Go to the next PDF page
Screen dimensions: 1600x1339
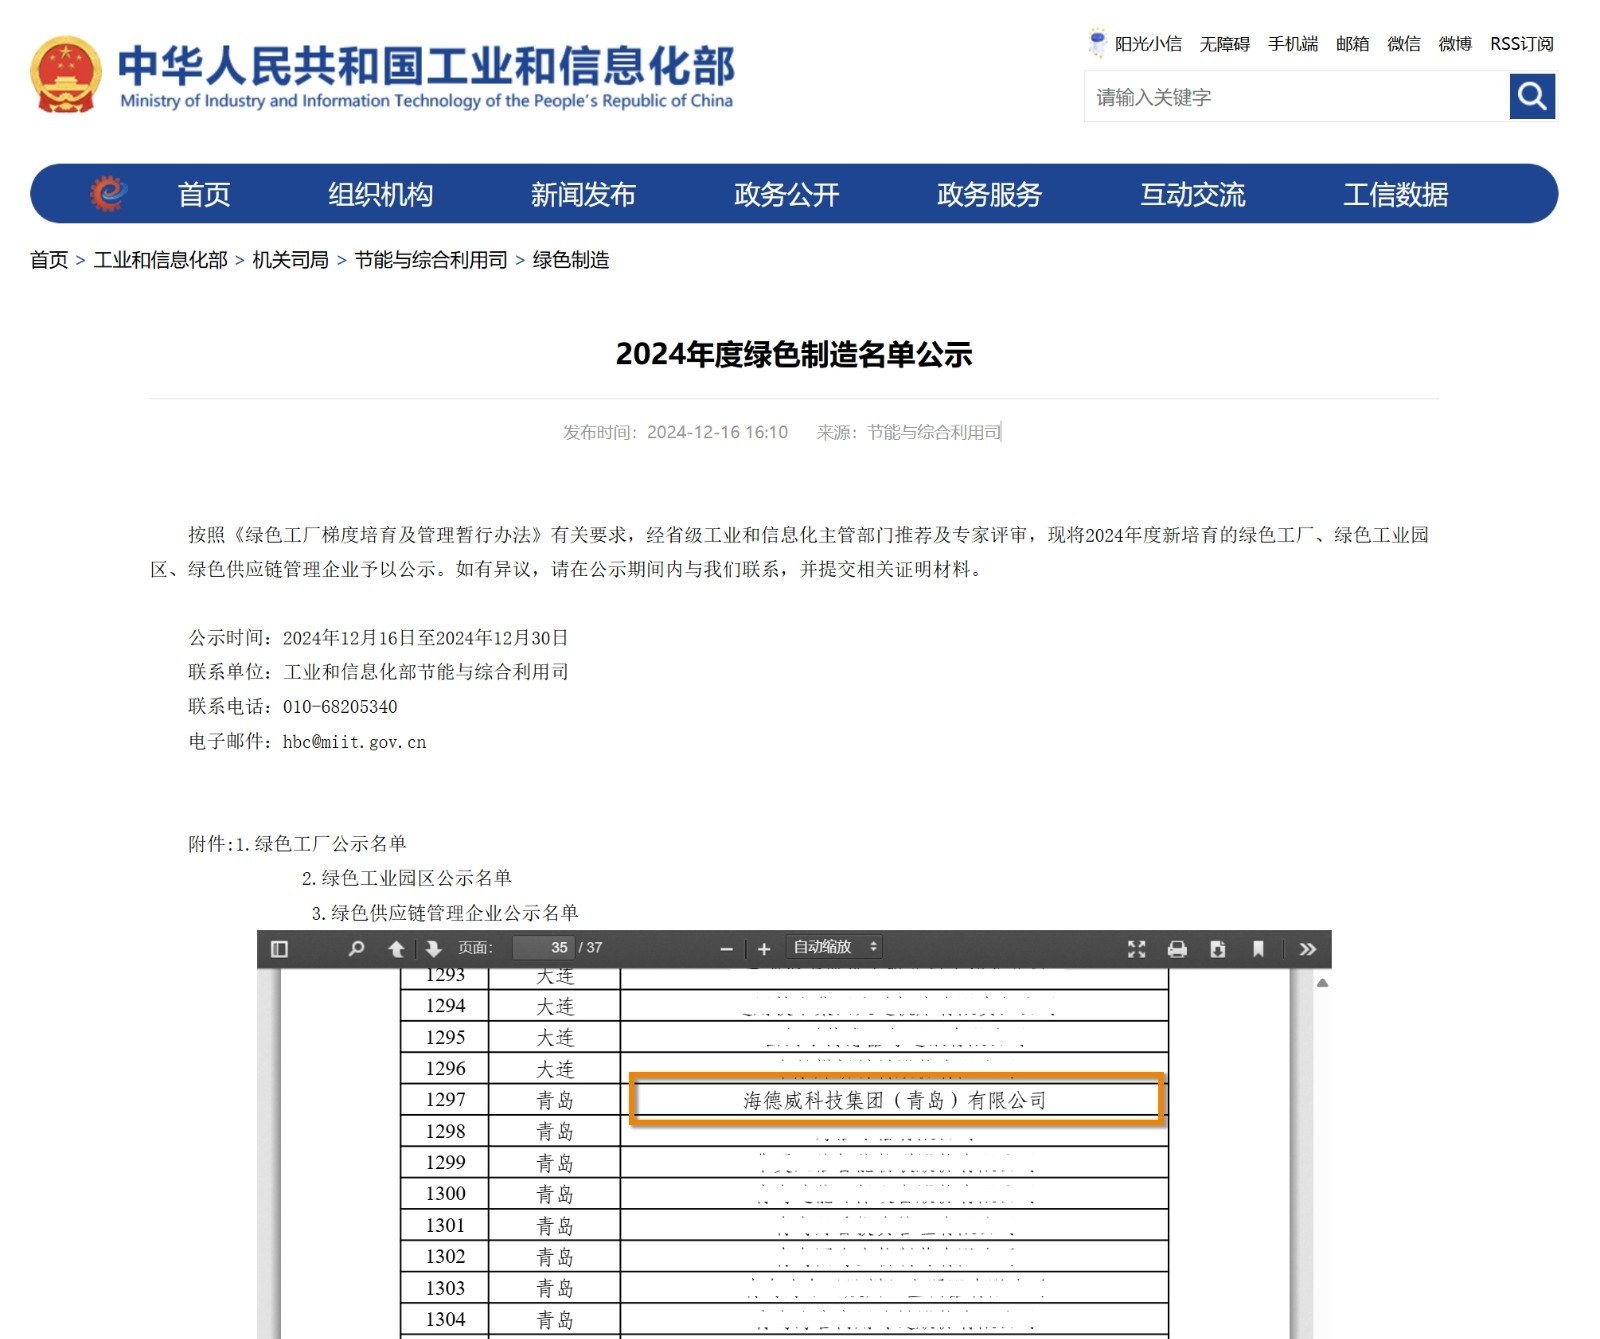click(x=432, y=948)
